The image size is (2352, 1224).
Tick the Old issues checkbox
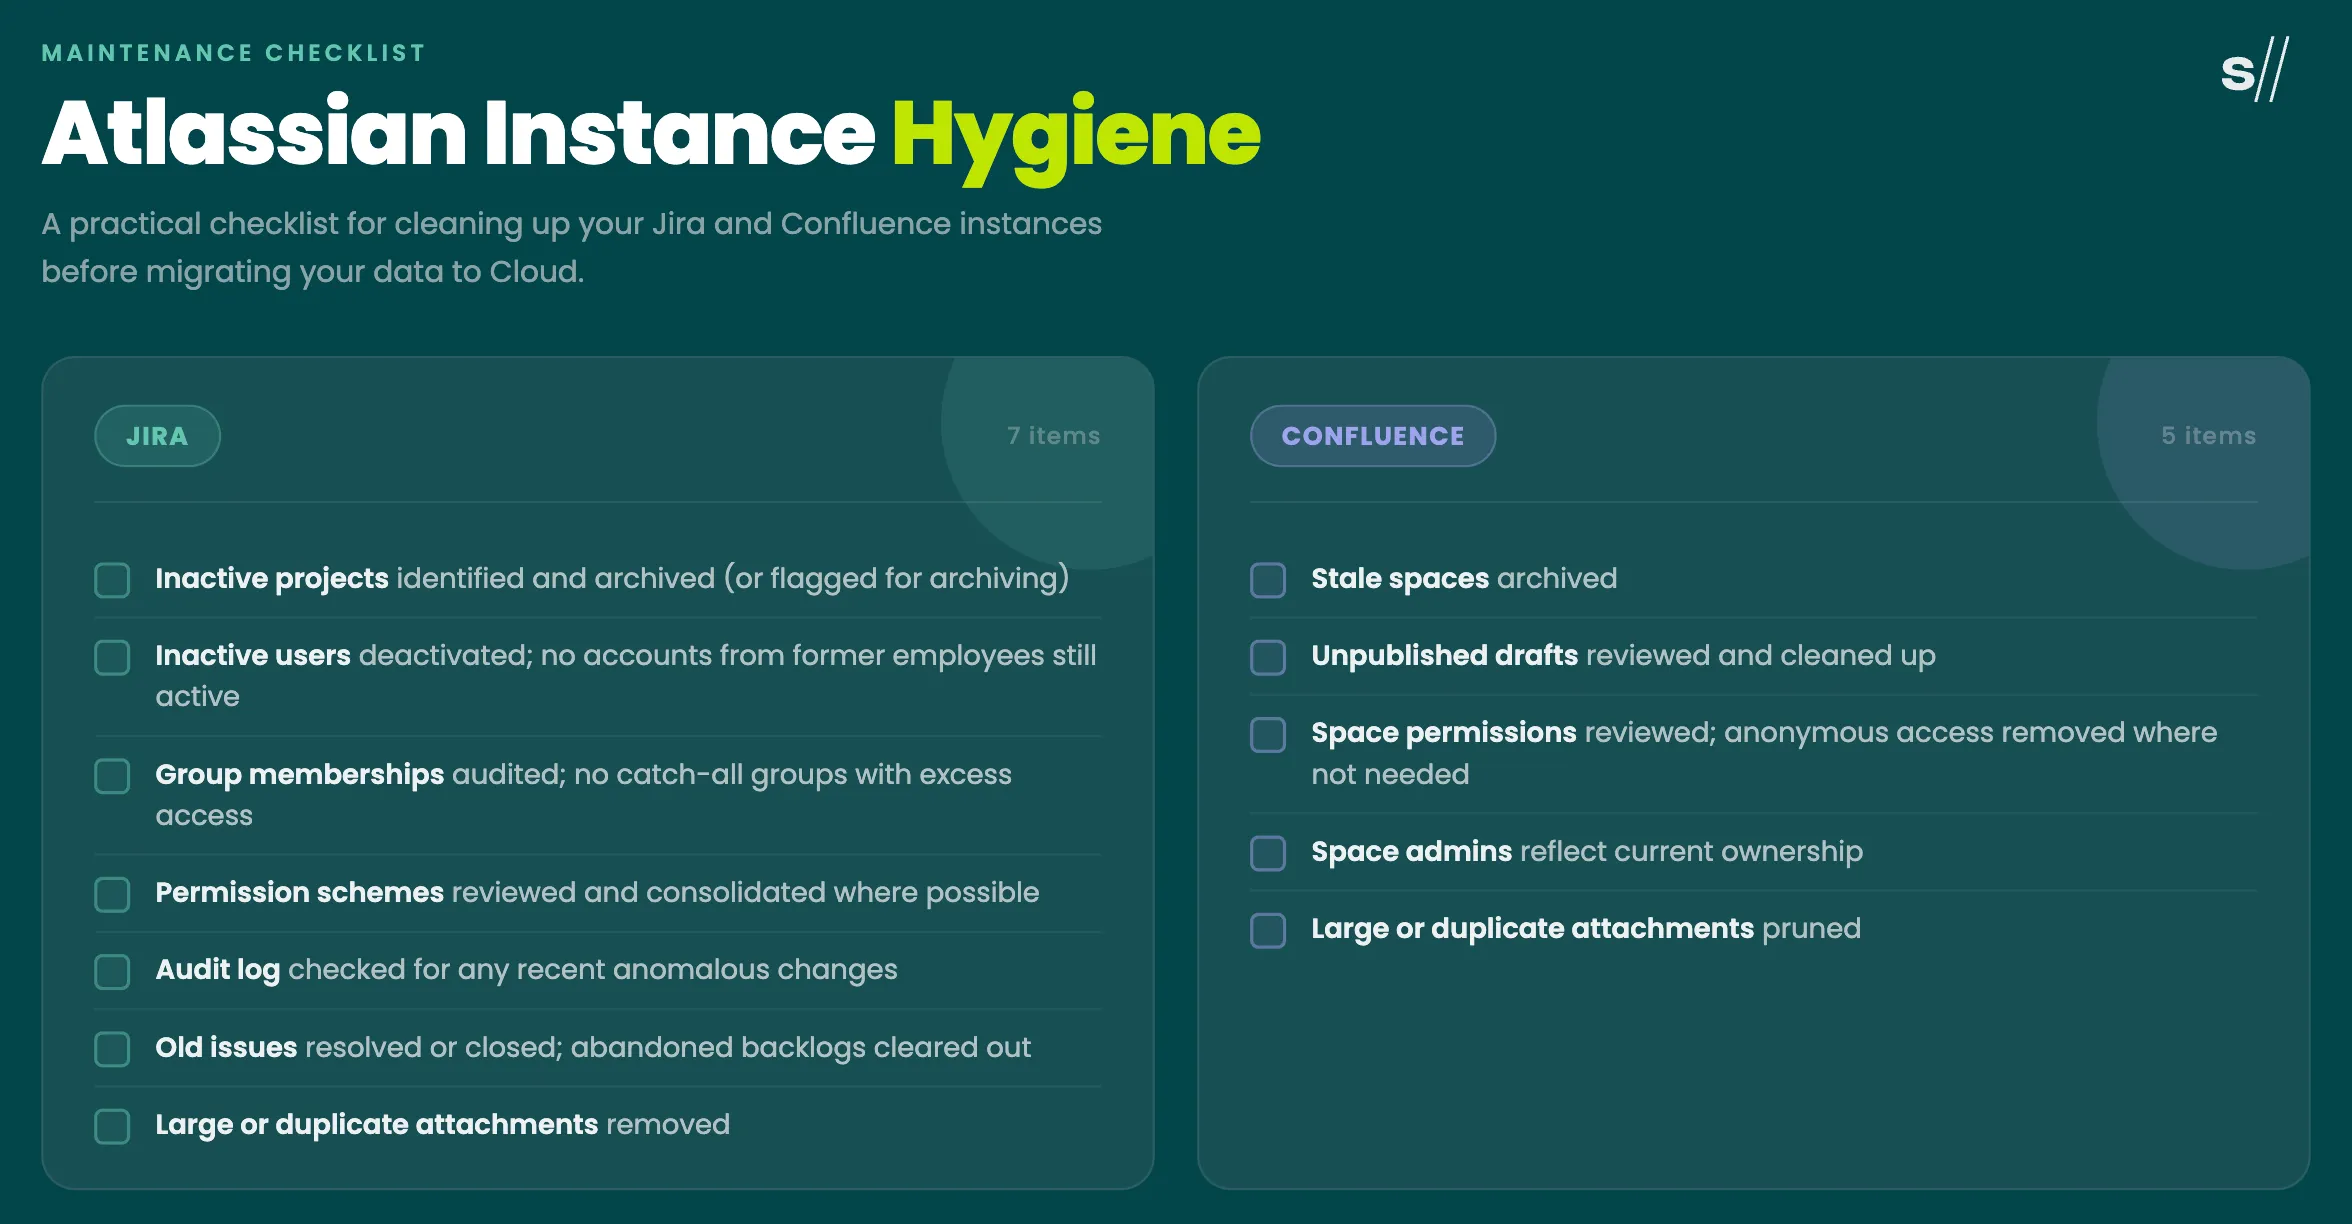pos(112,1049)
